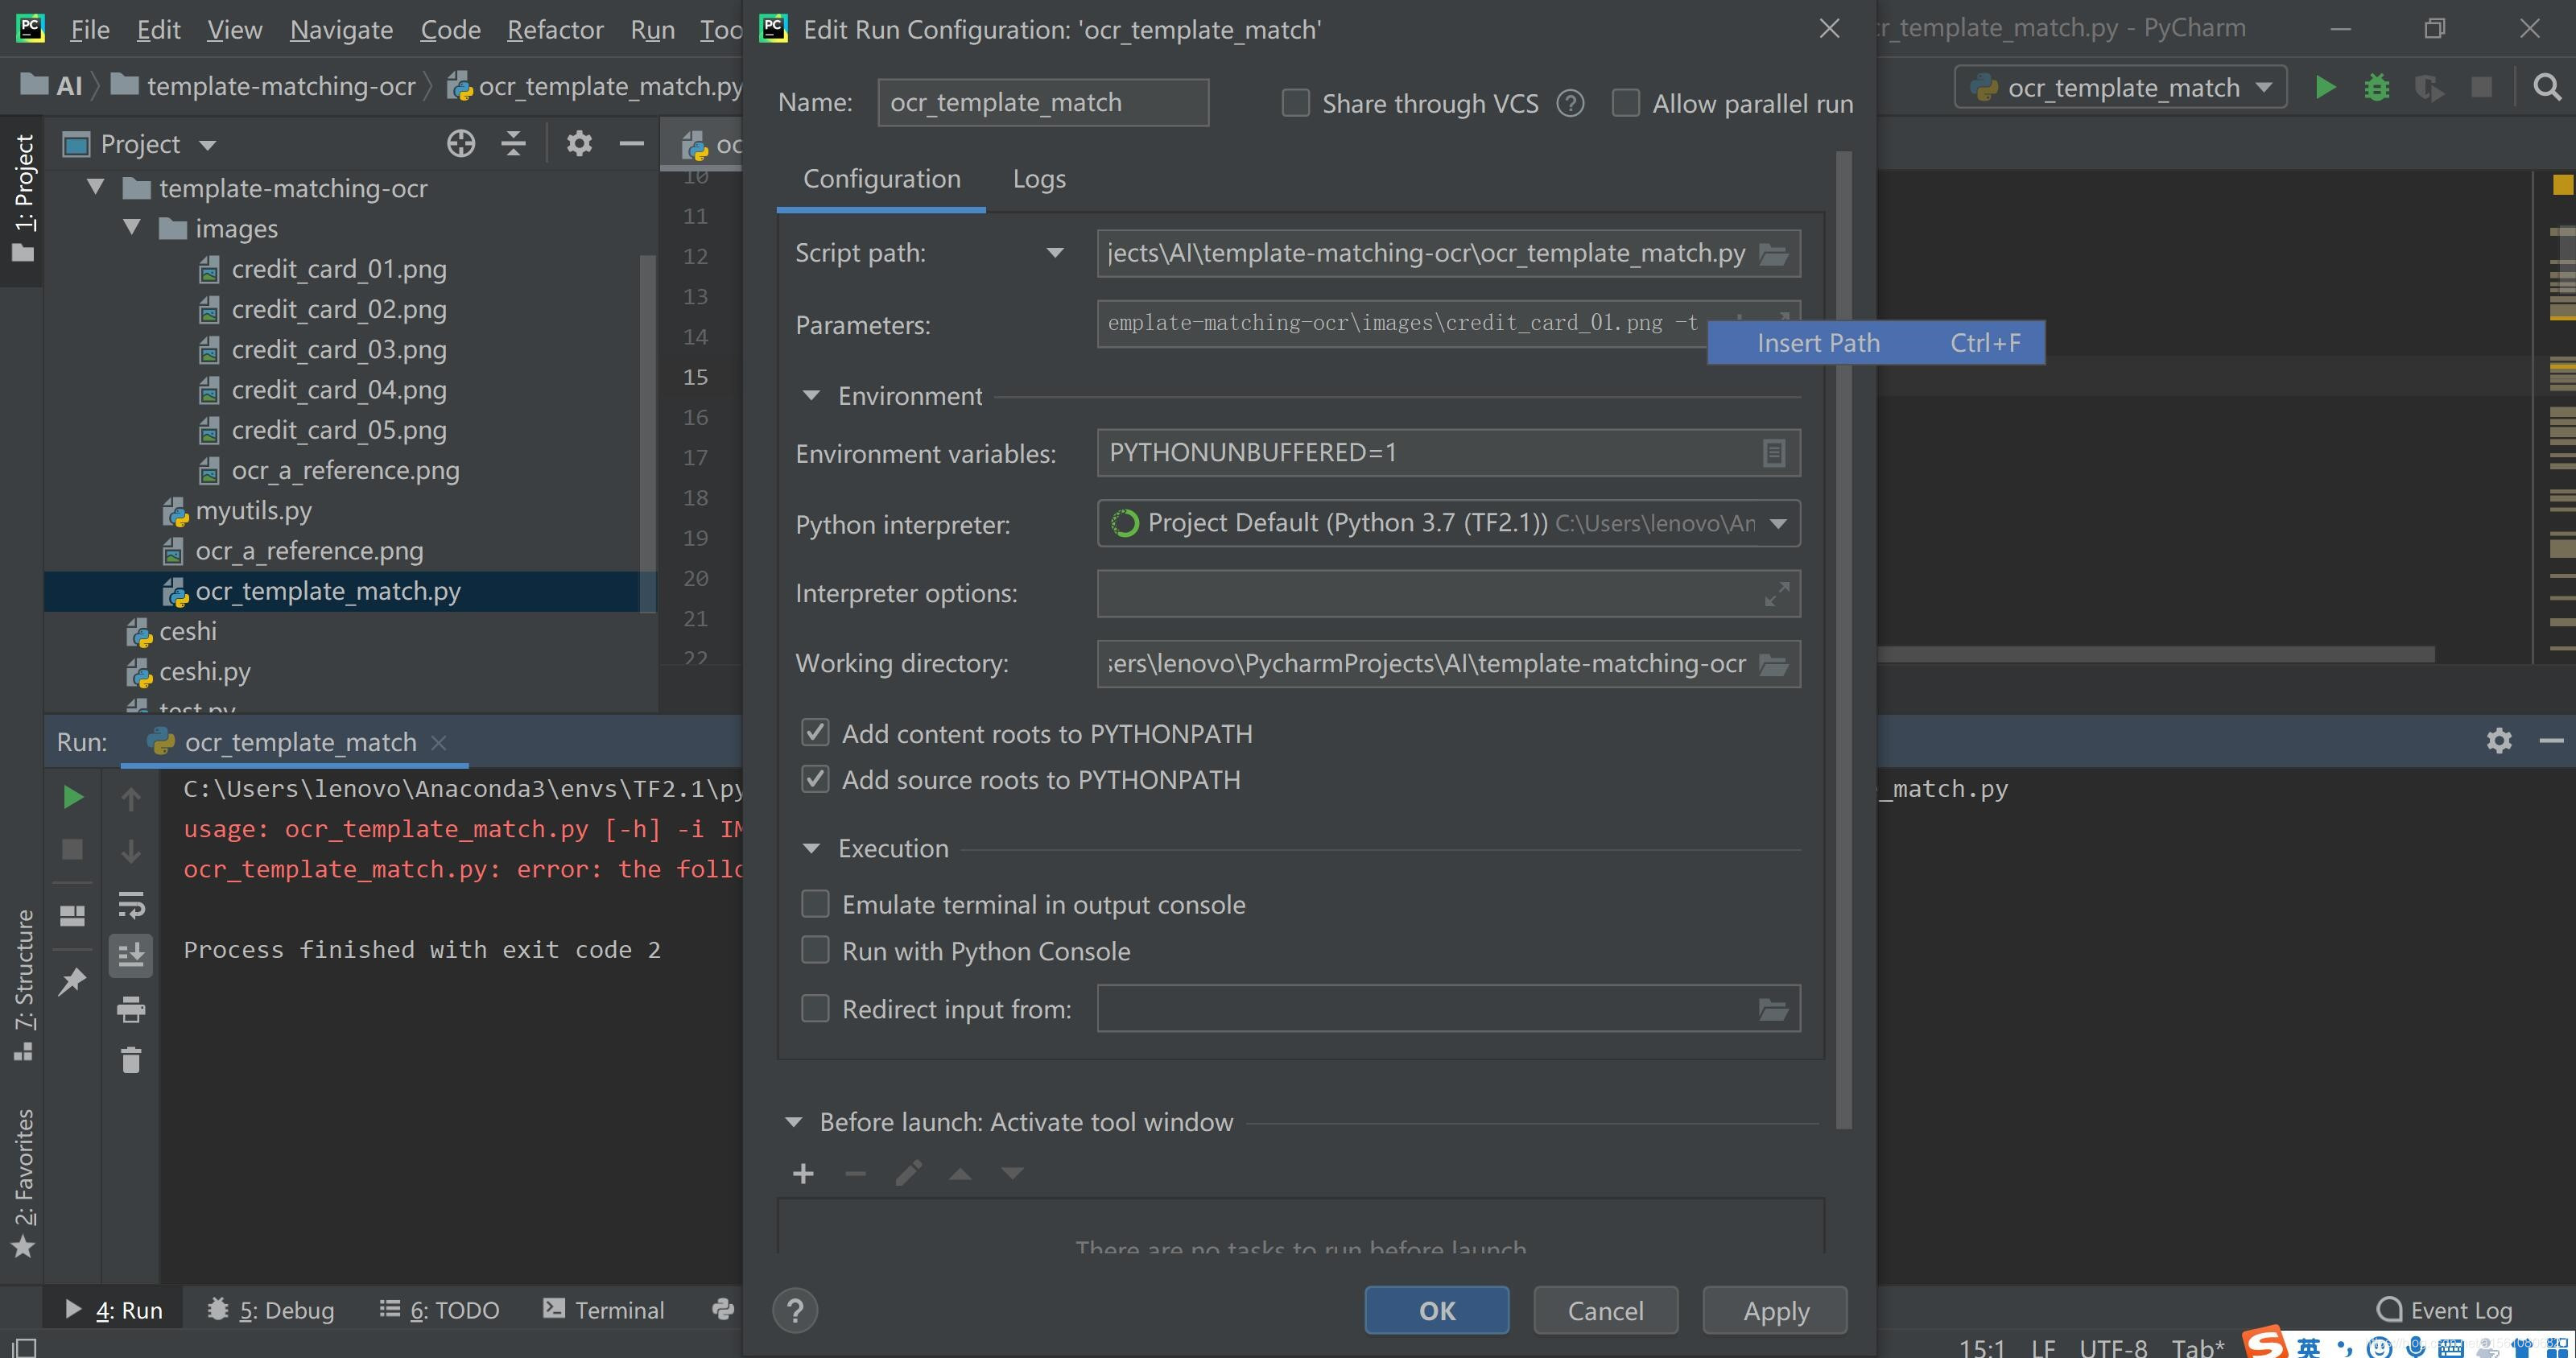Switch to the Logs tab
This screenshot has width=2576, height=1358.
(1038, 179)
